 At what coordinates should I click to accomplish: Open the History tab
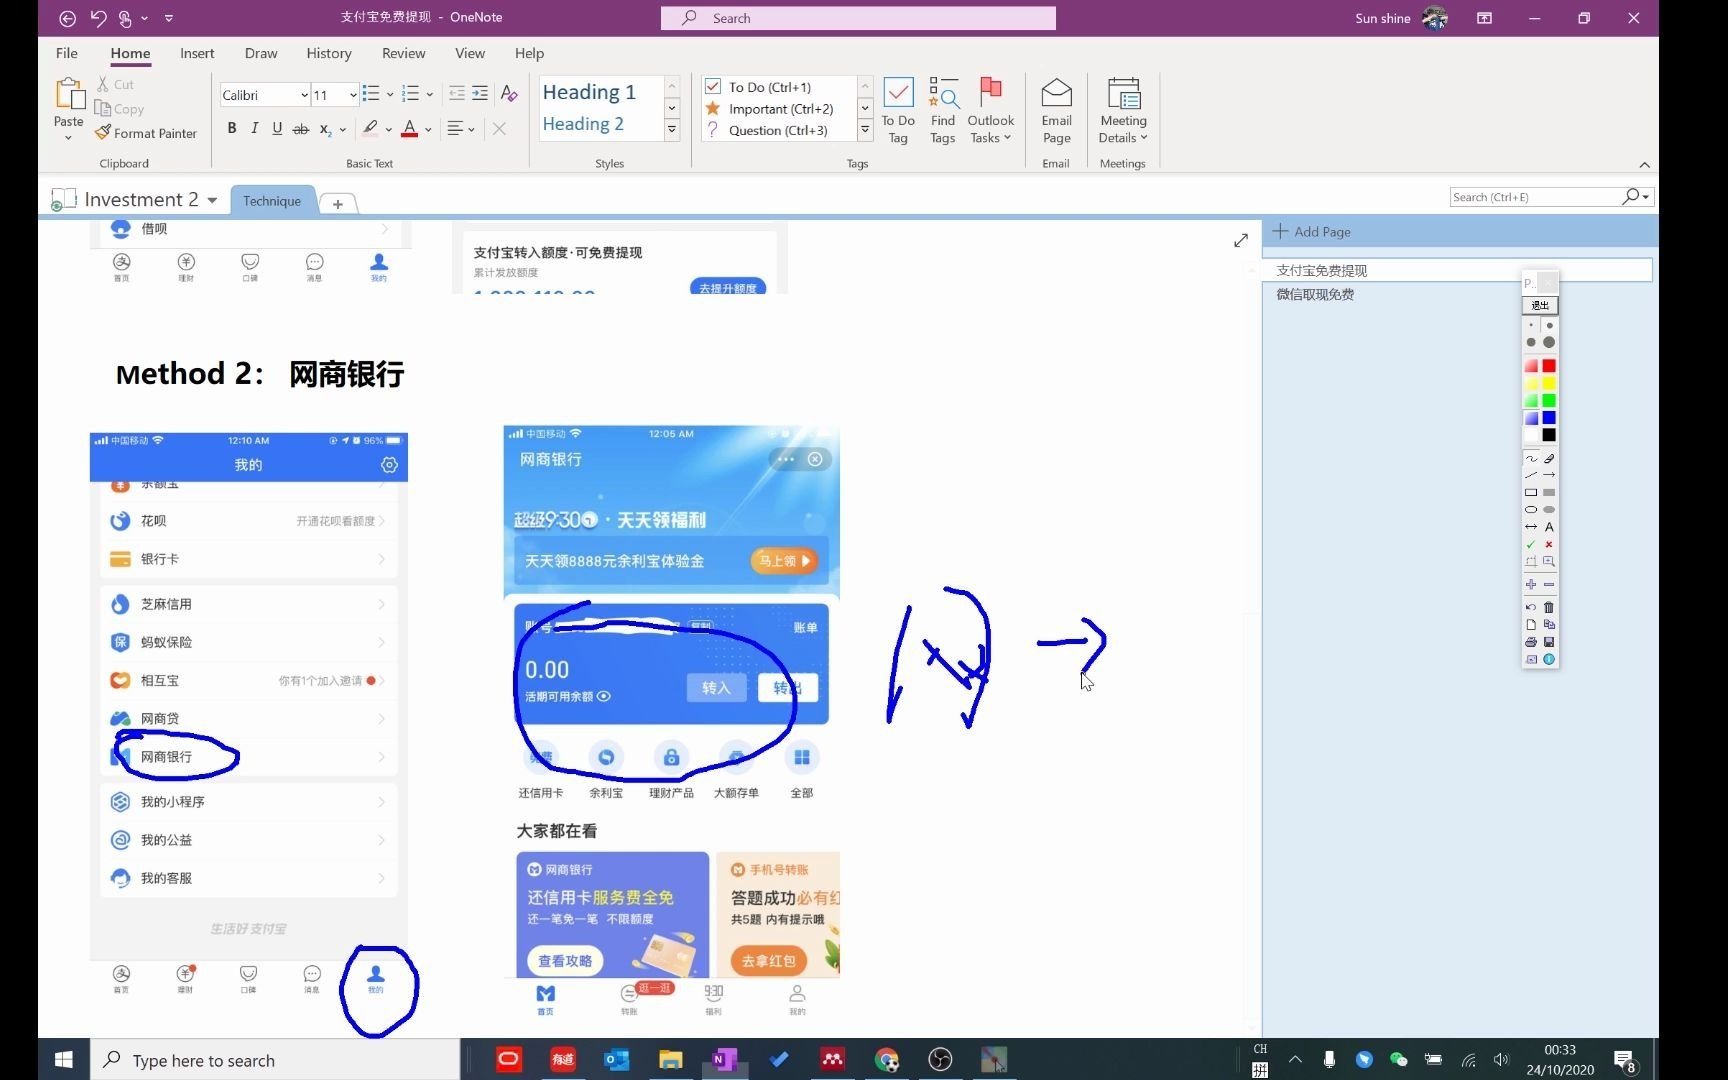click(x=329, y=53)
